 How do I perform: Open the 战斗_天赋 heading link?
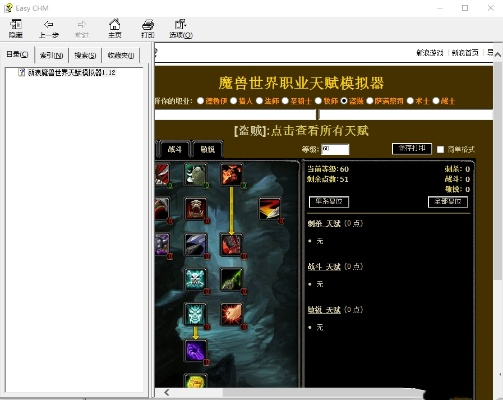click(x=324, y=267)
